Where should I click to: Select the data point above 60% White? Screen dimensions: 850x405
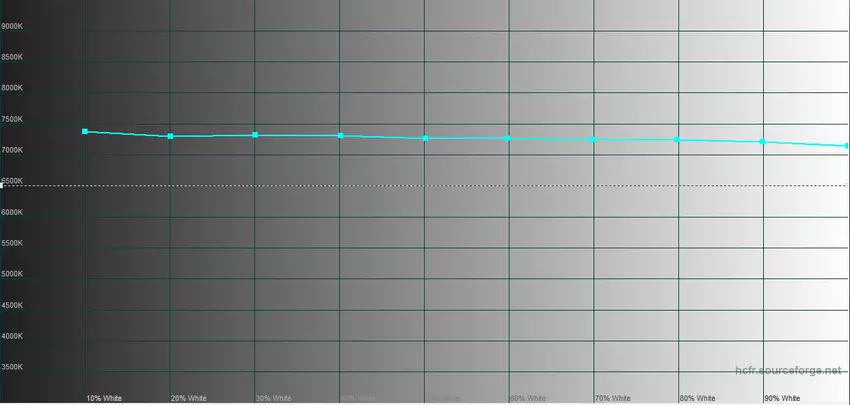(509, 138)
